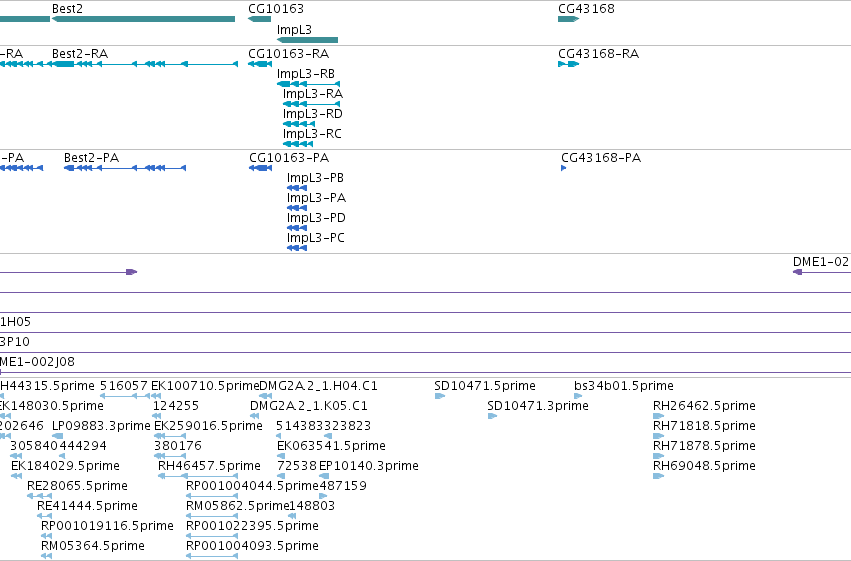This screenshot has width=851, height=561.
Task: Select EP10140.3prime EST
Action: pos(324,476)
